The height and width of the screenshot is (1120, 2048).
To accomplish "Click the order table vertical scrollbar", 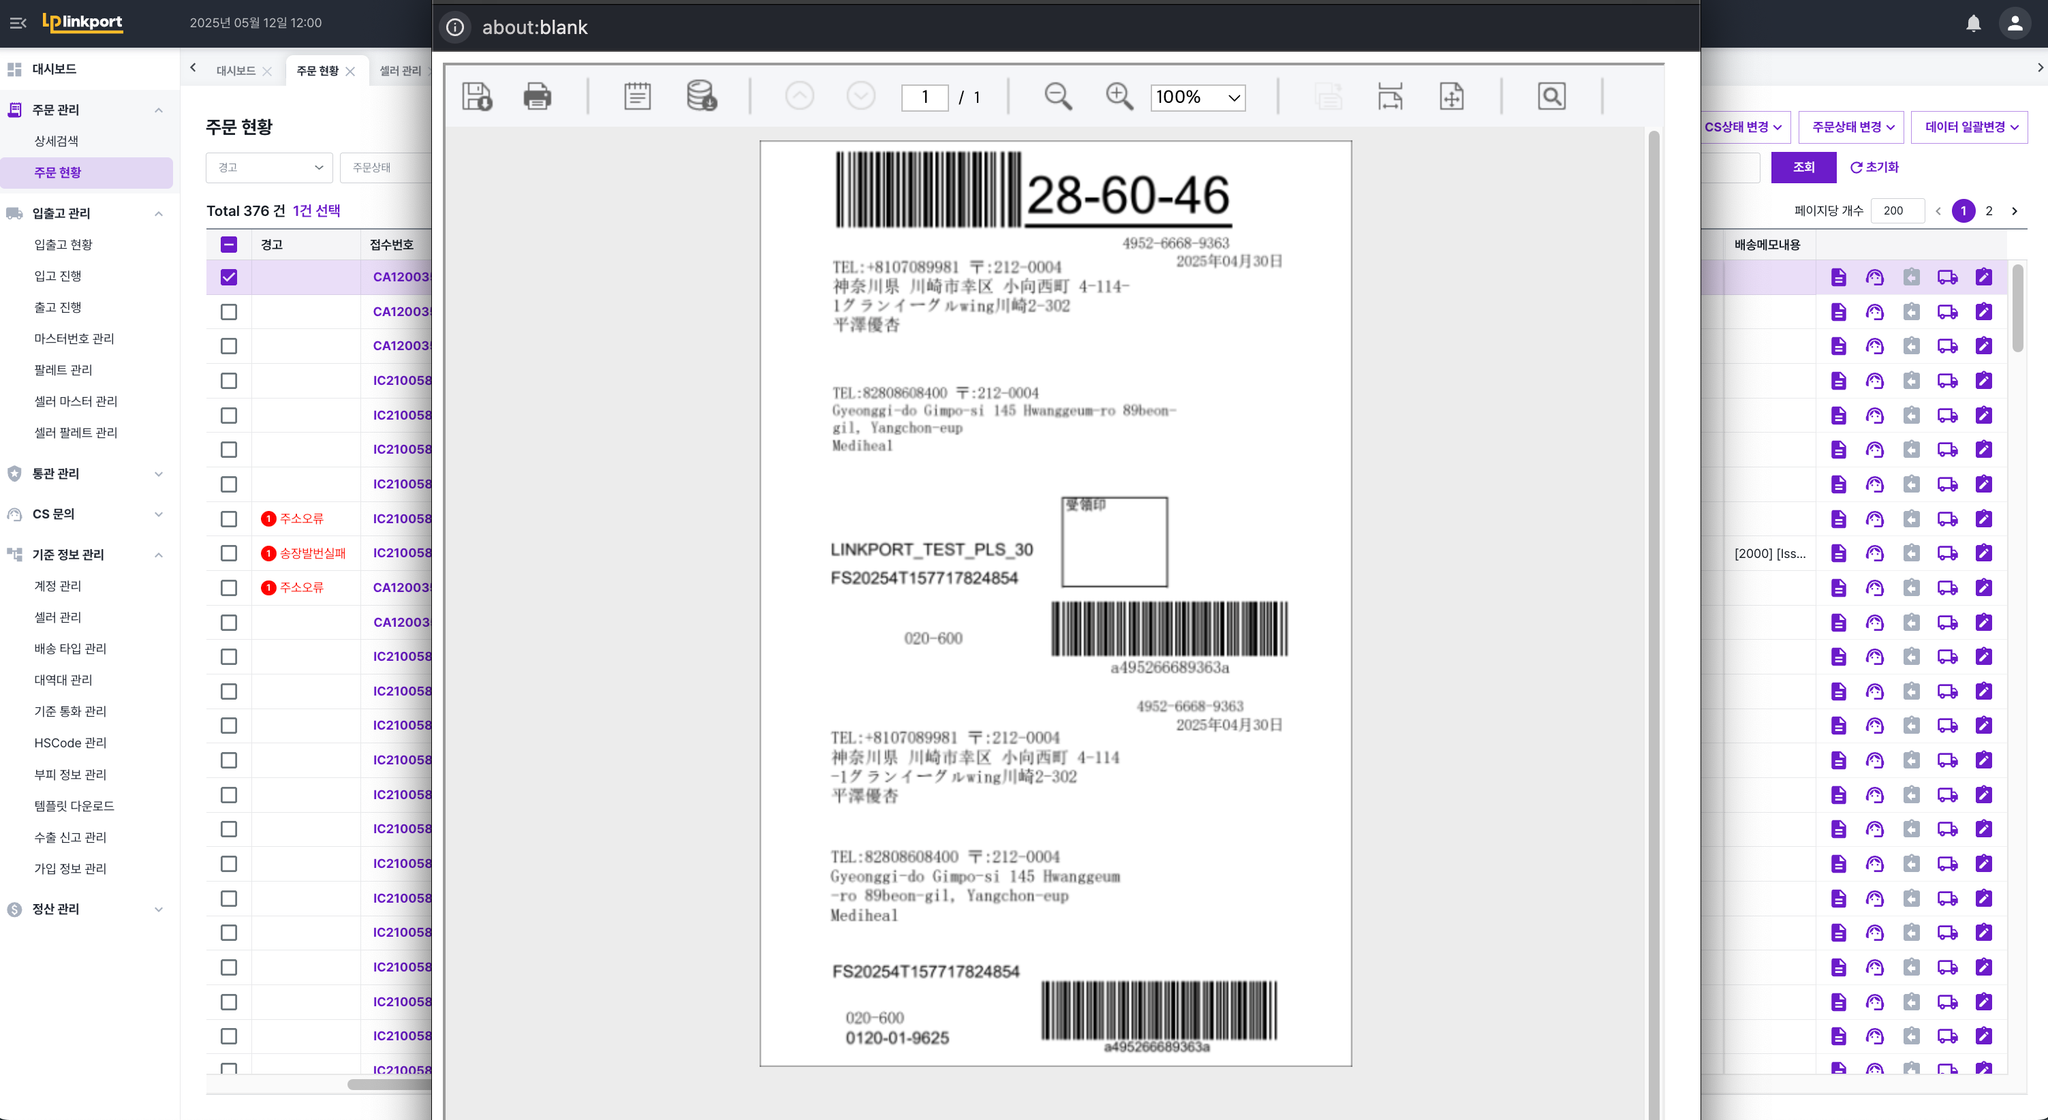I will tap(2018, 308).
